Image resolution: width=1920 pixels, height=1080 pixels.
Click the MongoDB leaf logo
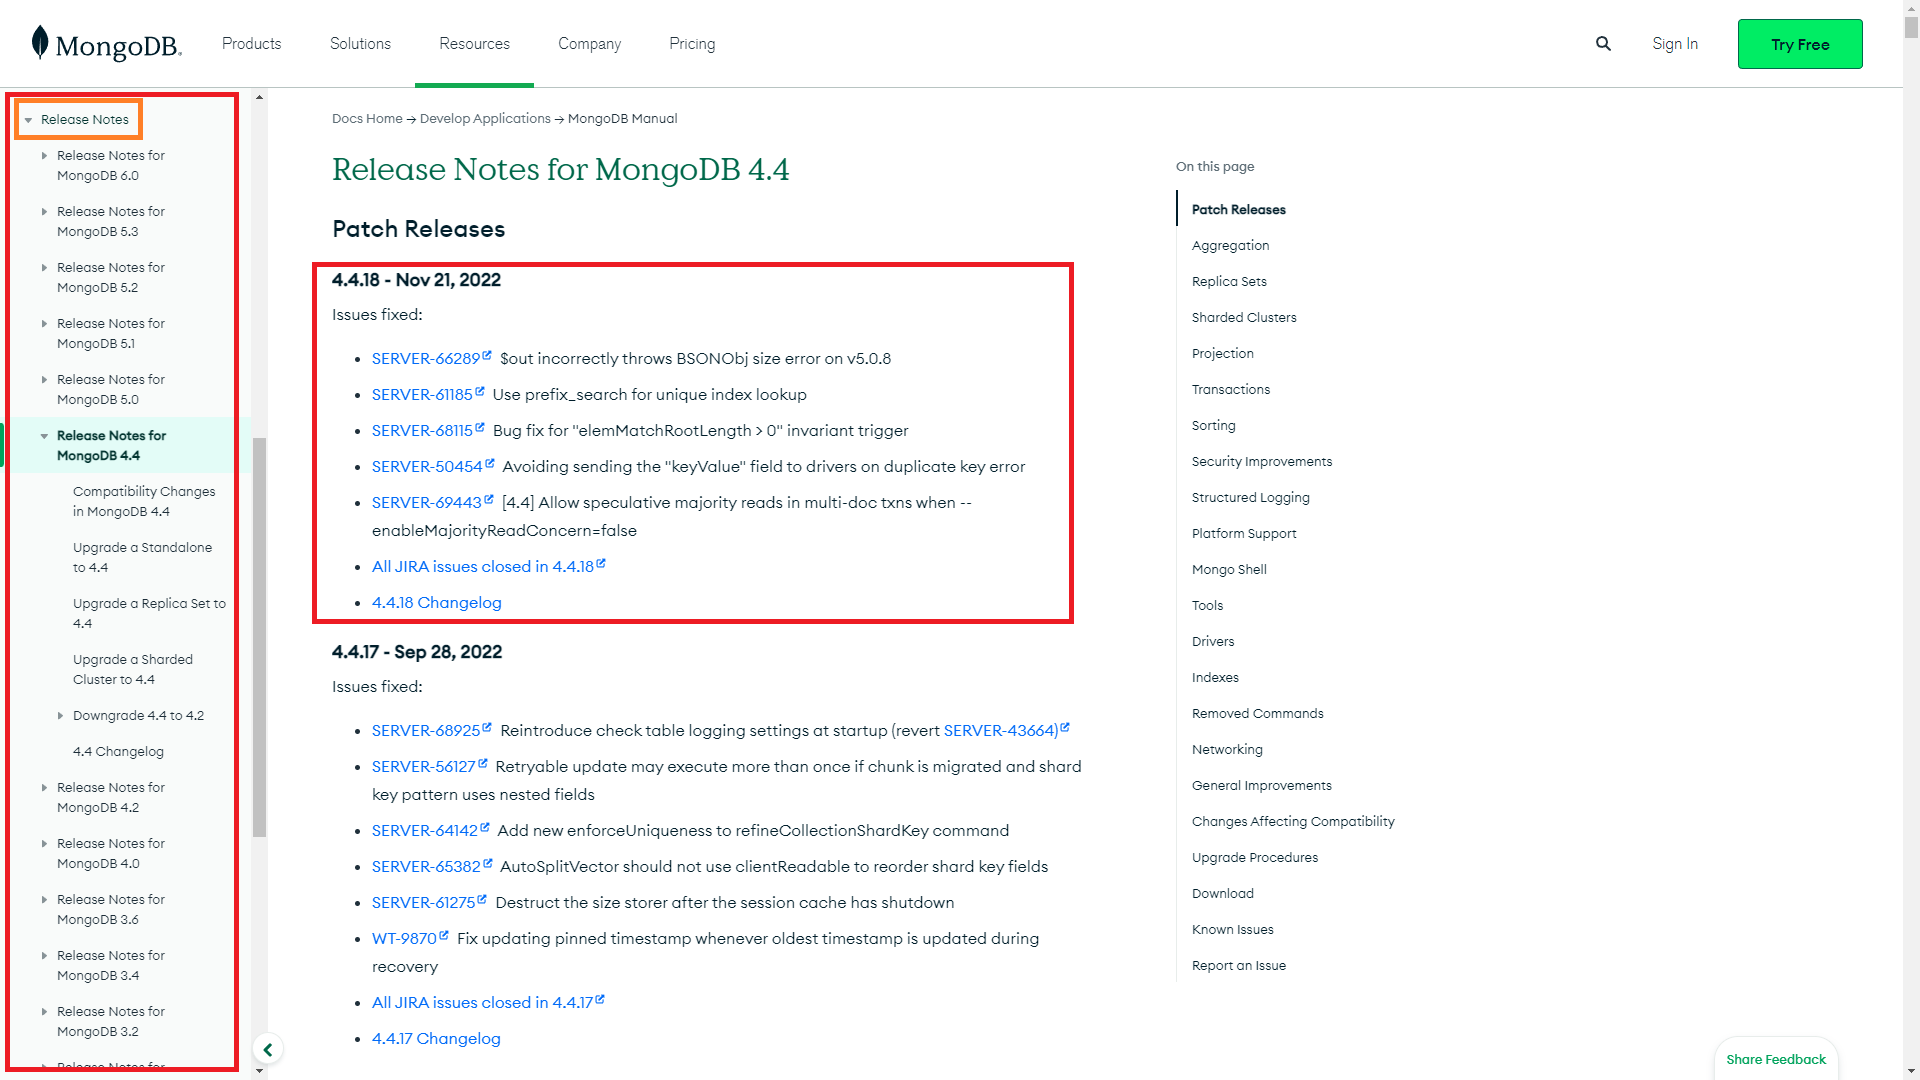(40, 43)
